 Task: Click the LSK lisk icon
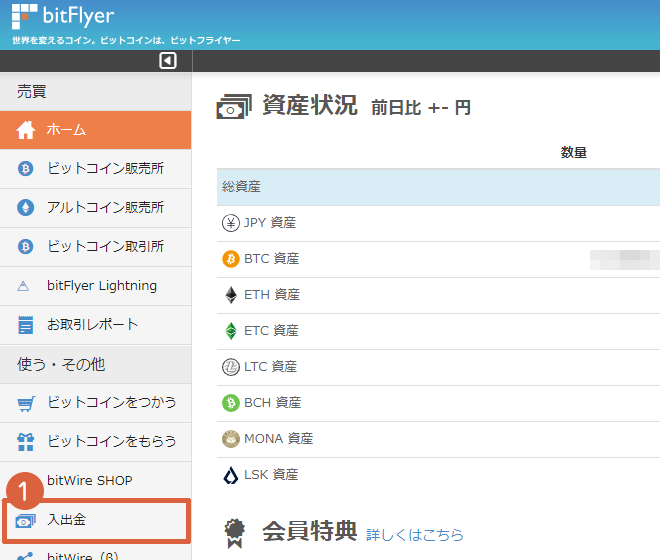click(231, 475)
